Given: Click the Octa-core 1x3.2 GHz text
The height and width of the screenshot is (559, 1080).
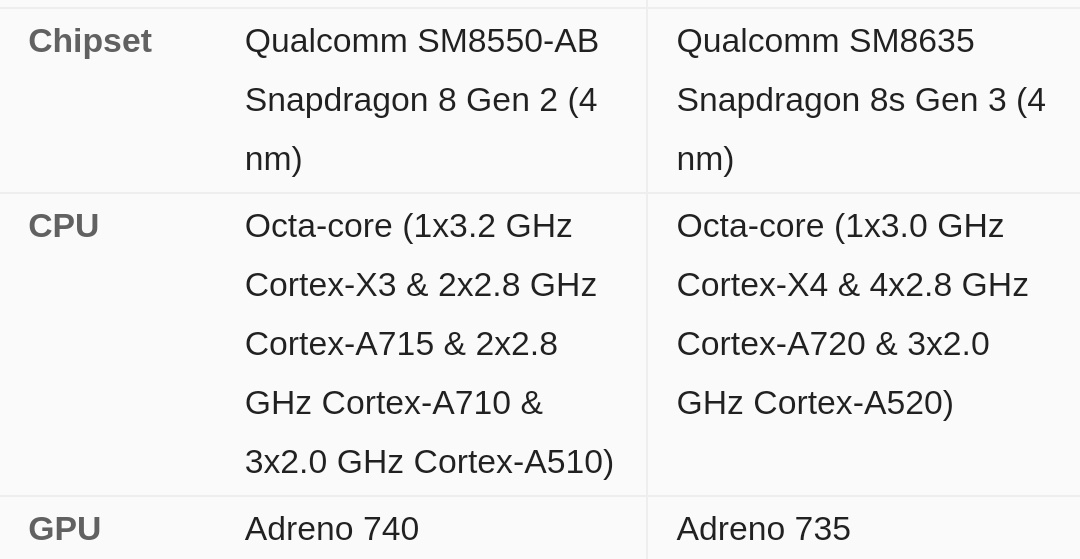Looking at the screenshot, I should (408, 226).
